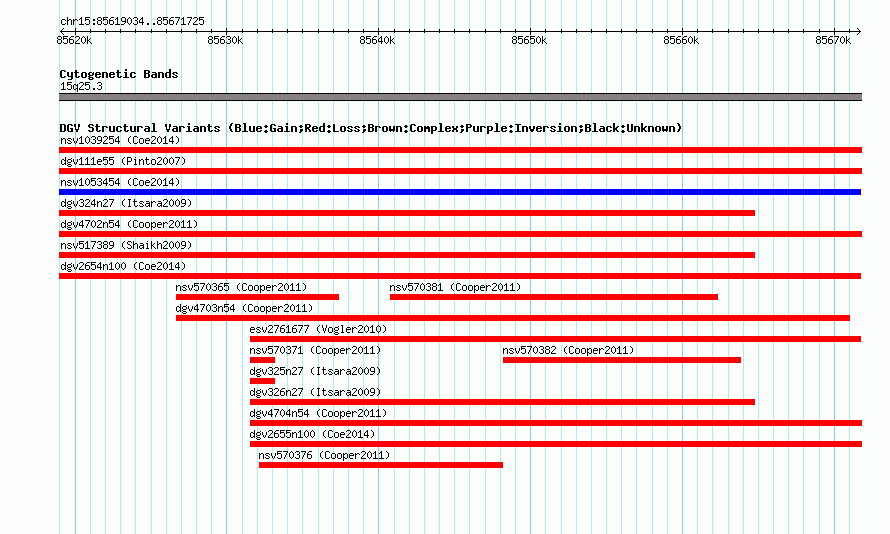
Task: Click the dgv326n27 (Itsara2009) variant bar
Action: tap(502, 402)
